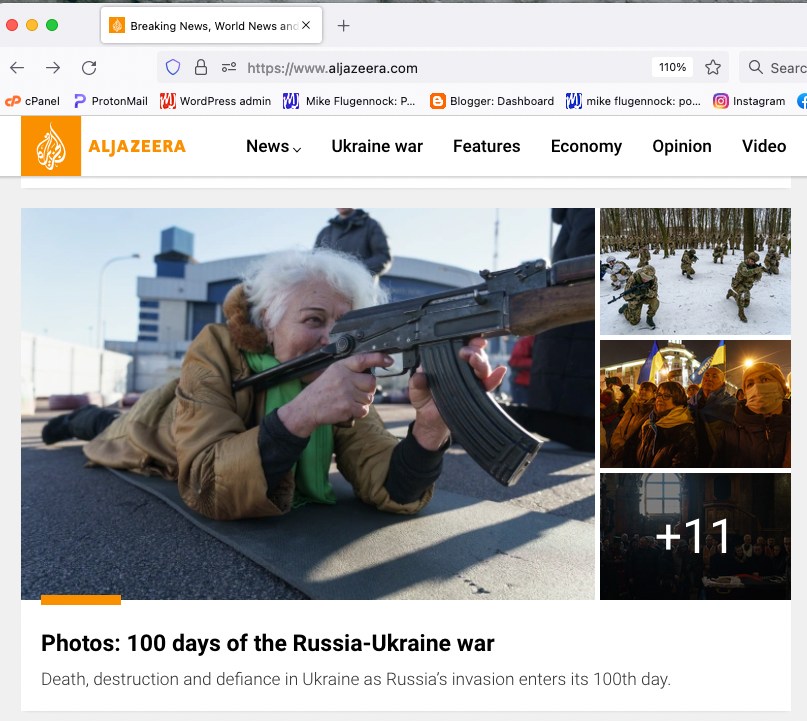Click the Al Jazeera orange logo

point(51,146)
